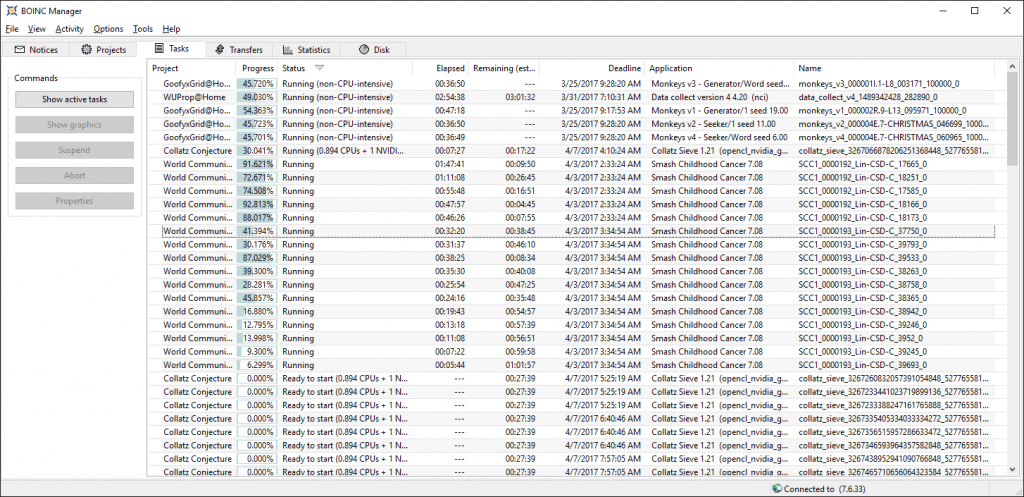Click the 87.029% progress bar
Viewport: 1024px width, 497px height.
(257, 258)
